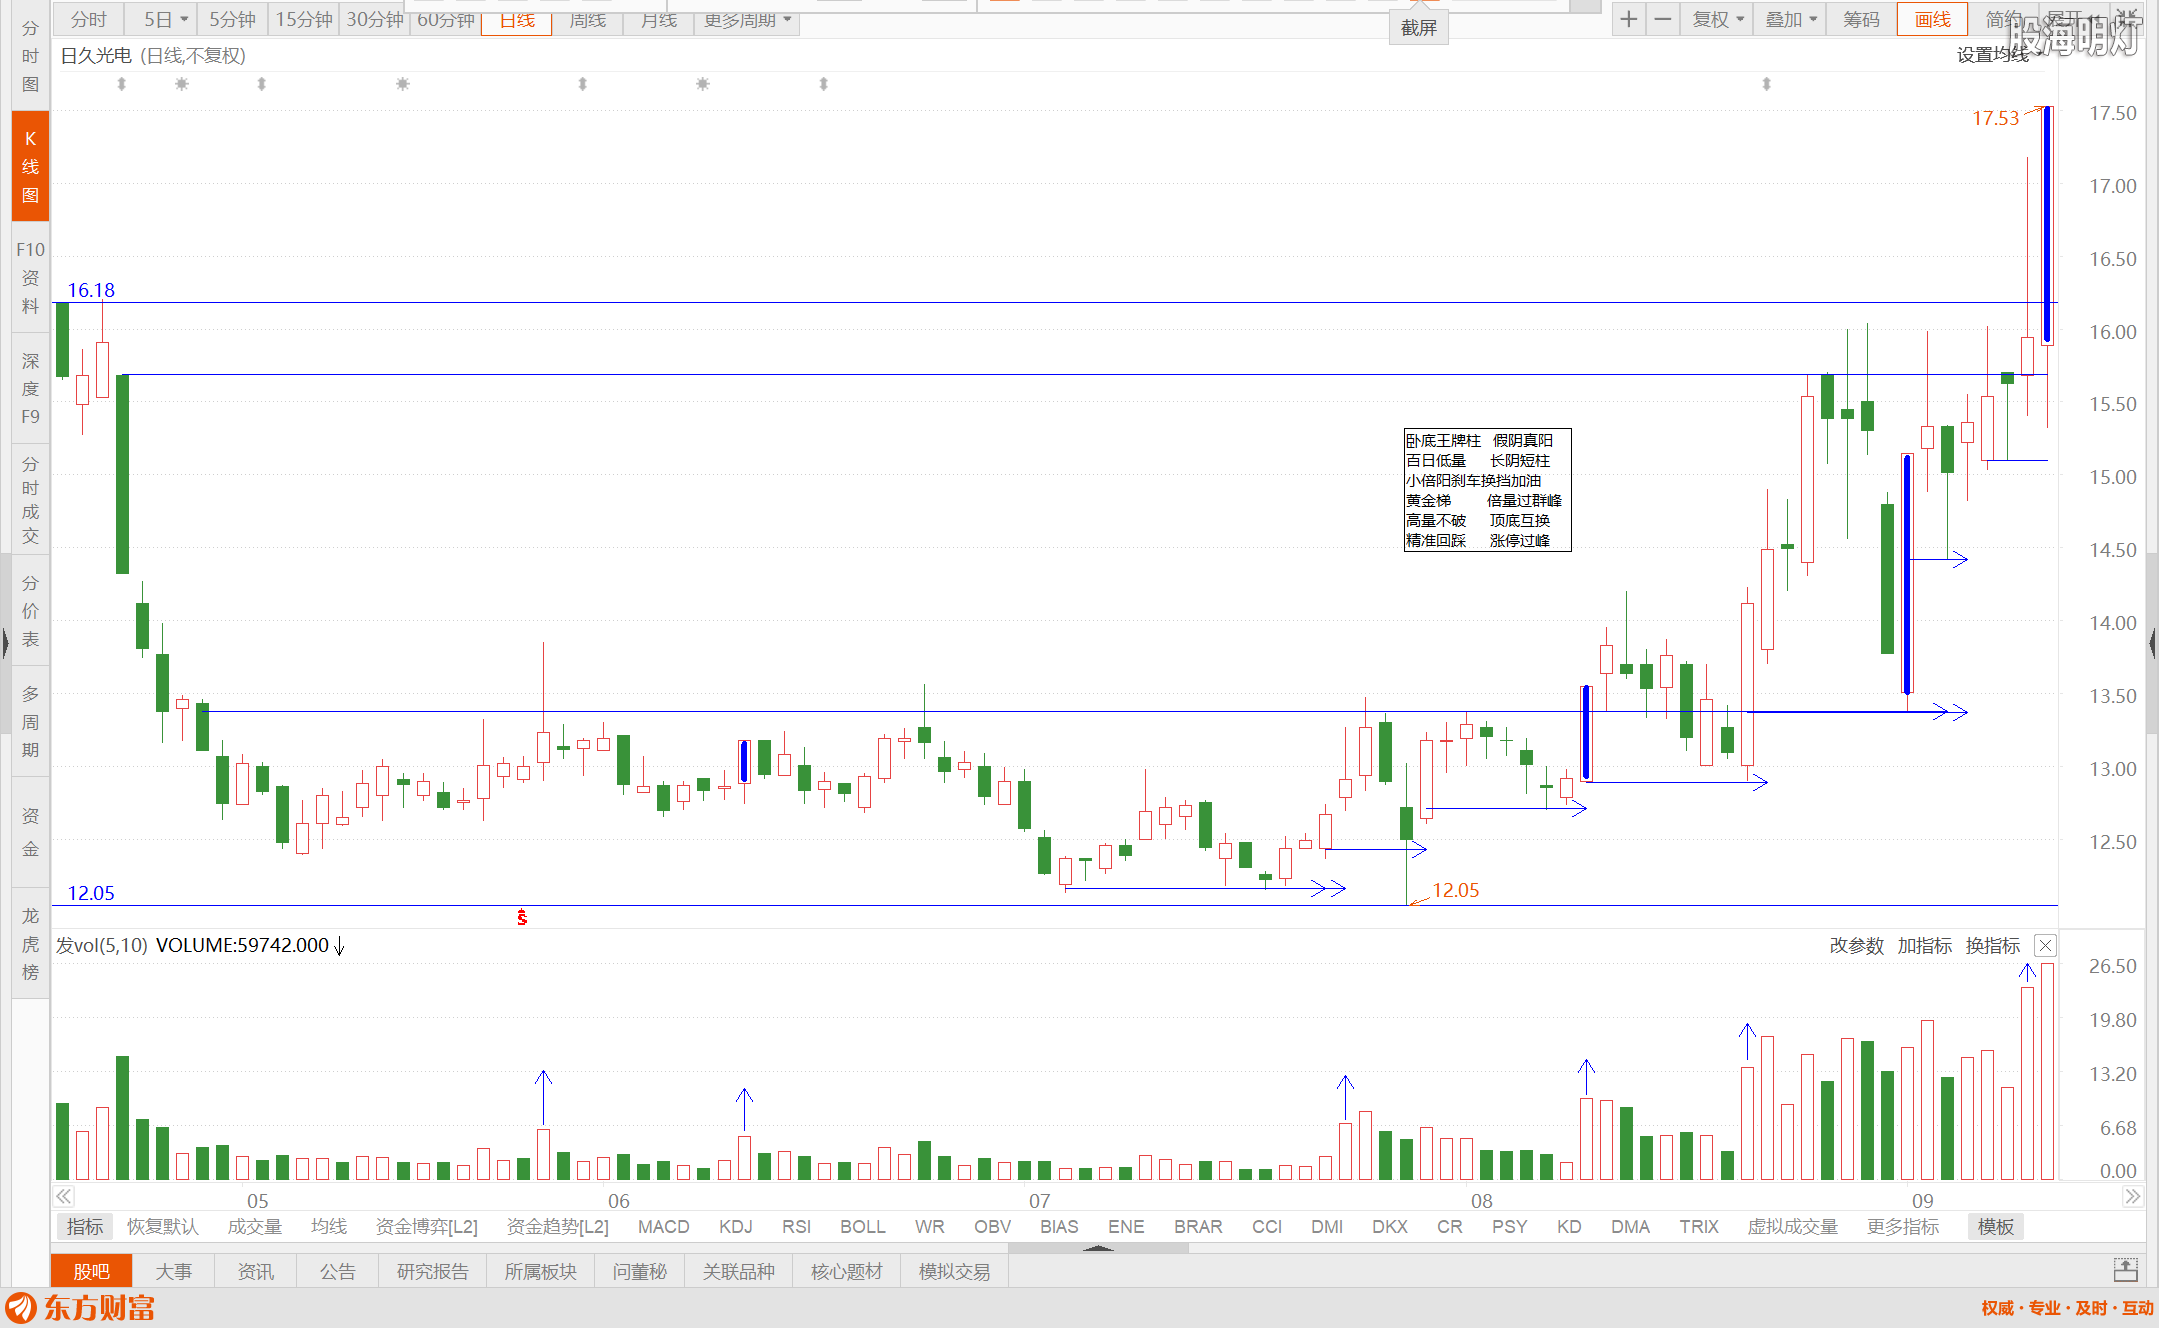Collapse the left sidebar arrow handle

coord(5,643)
